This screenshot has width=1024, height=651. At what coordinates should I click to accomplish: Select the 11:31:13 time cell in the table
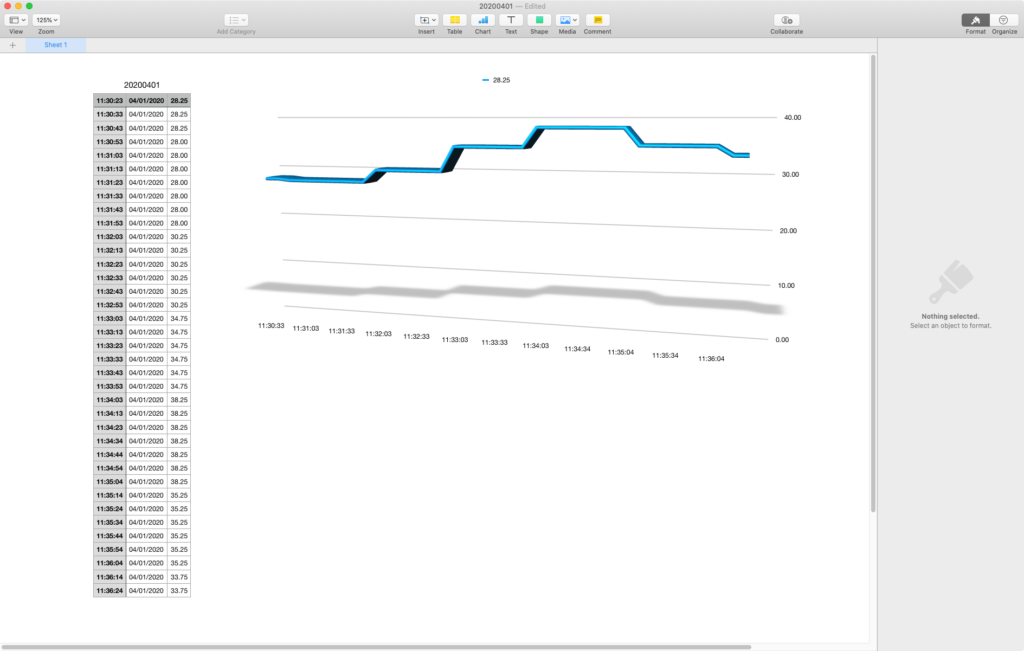110,169
